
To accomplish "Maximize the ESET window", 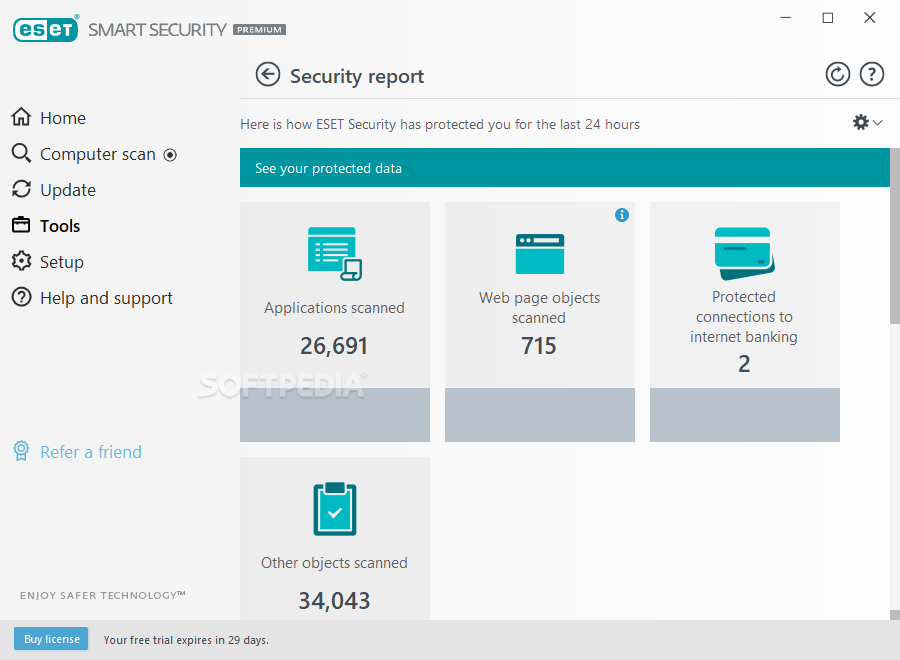I will (828, 18).
